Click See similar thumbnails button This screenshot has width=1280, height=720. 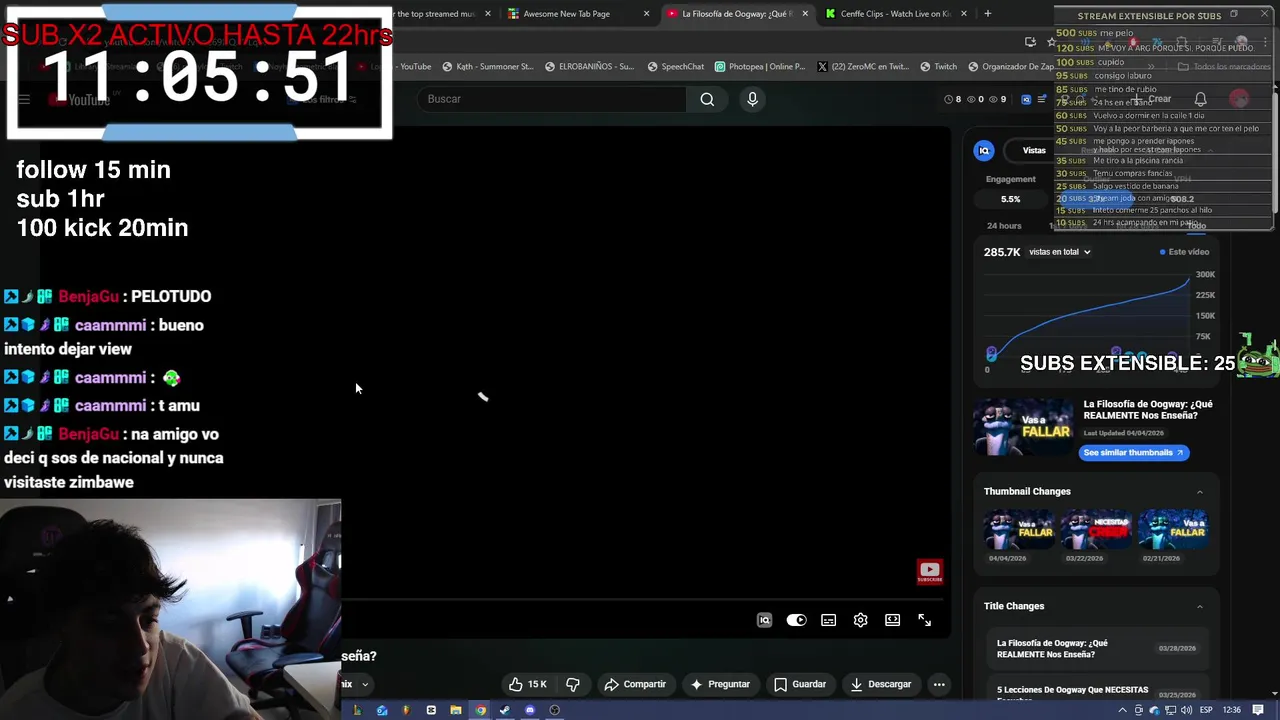pyautogui.click(x=1134, y=452)
